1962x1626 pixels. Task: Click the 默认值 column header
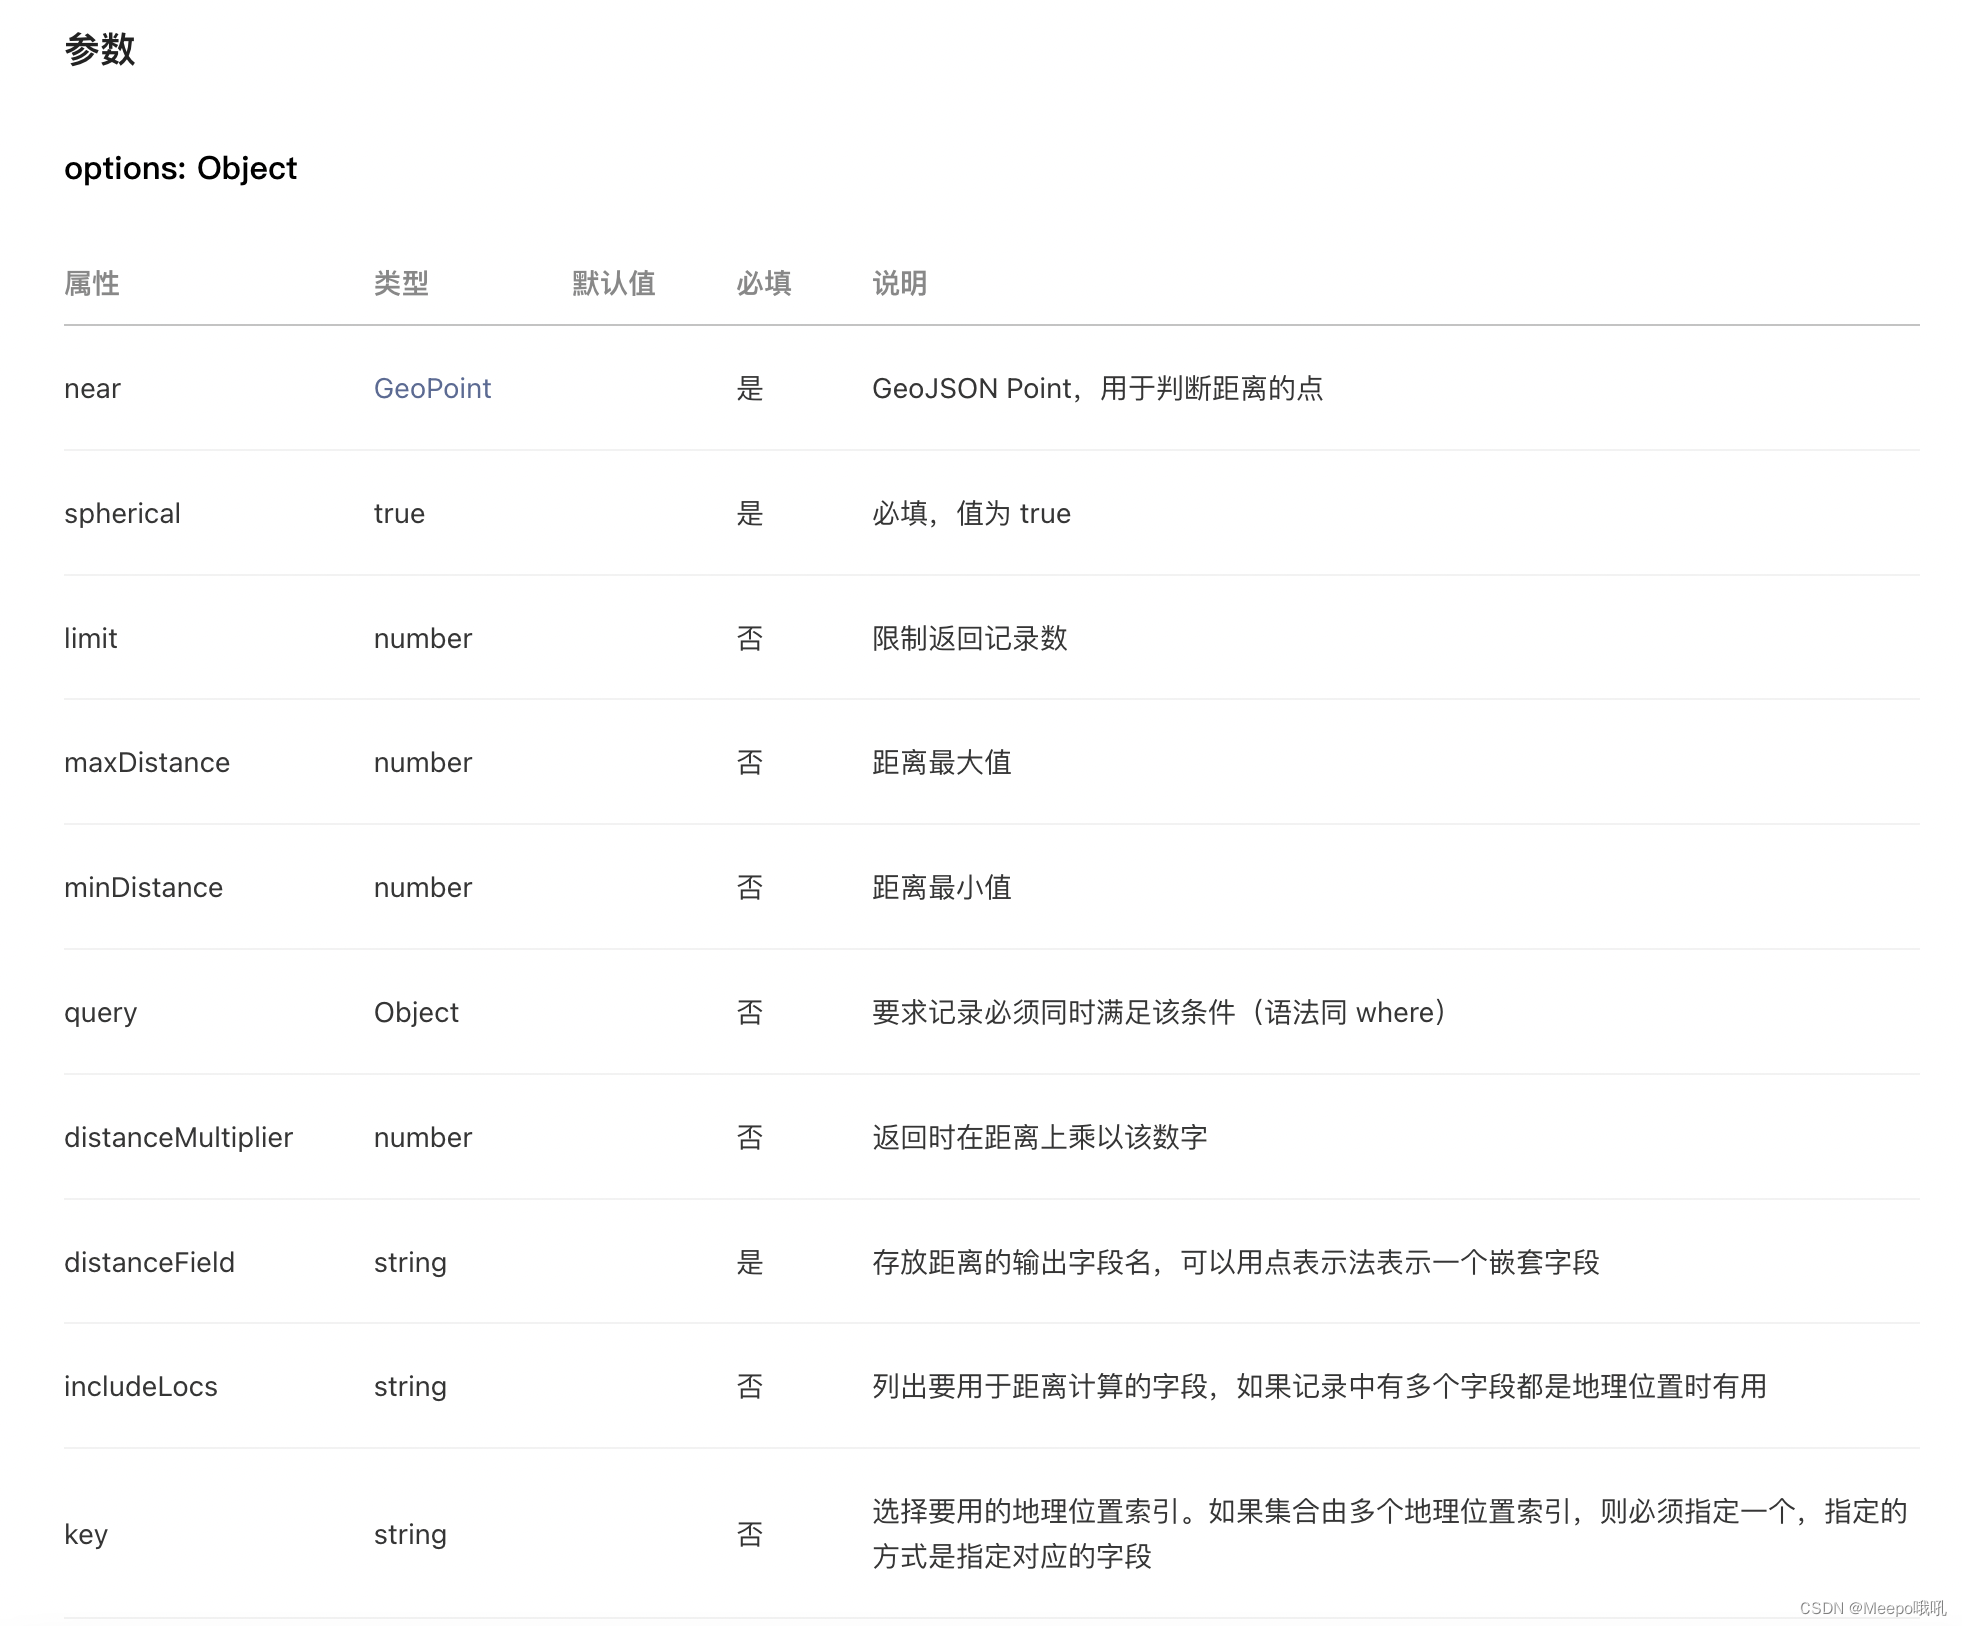(613, 283)
